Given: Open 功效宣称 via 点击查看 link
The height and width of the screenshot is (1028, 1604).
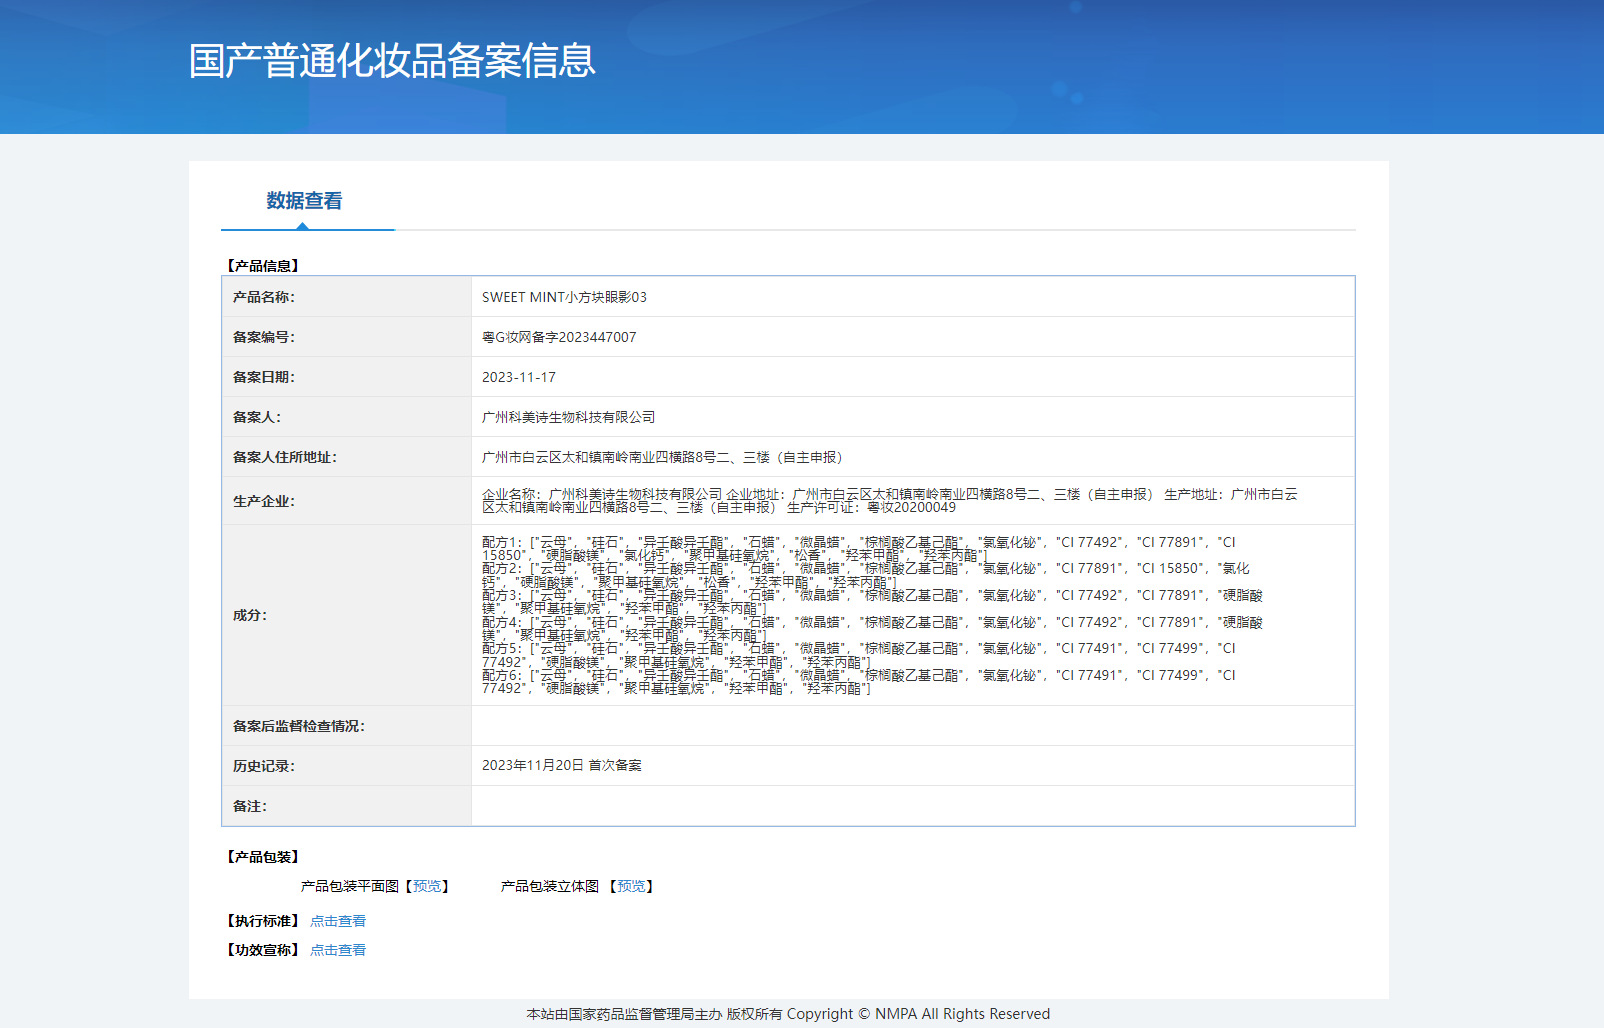Looking at the screenshot, I should coord(338,950).
